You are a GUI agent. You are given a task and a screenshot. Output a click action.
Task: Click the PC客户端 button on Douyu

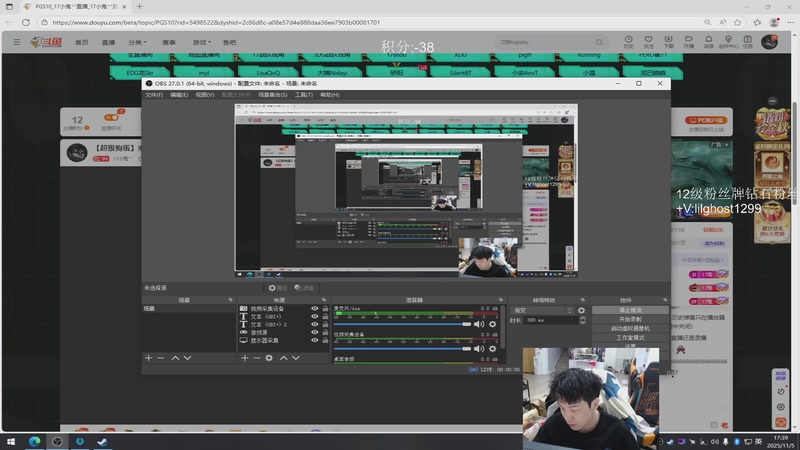[x=706, y=120]
